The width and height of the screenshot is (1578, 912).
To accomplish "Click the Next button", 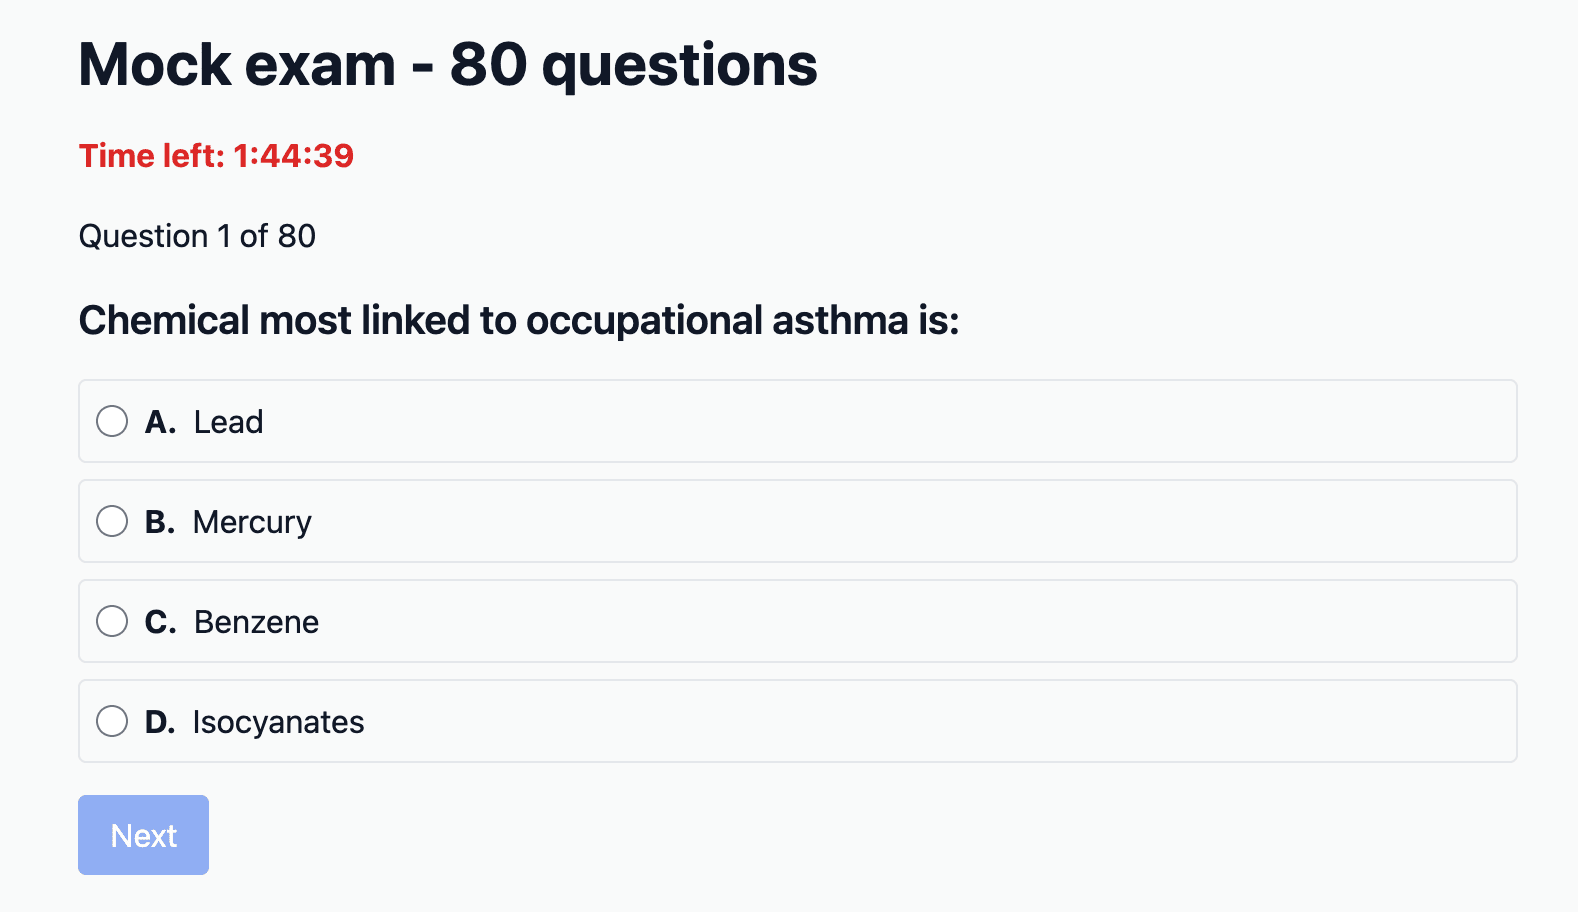I will coord(143,835).
